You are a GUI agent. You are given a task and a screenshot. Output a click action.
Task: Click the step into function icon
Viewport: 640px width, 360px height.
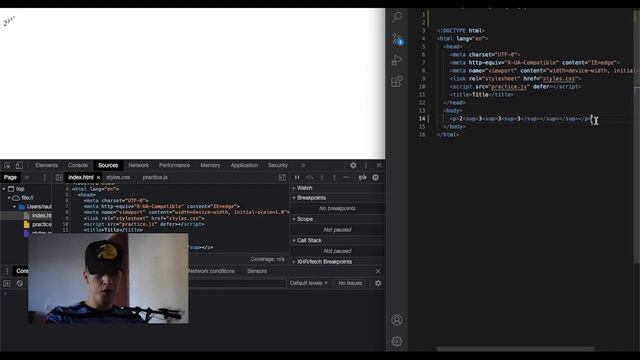pyautogui.click(x=322, y=178)
